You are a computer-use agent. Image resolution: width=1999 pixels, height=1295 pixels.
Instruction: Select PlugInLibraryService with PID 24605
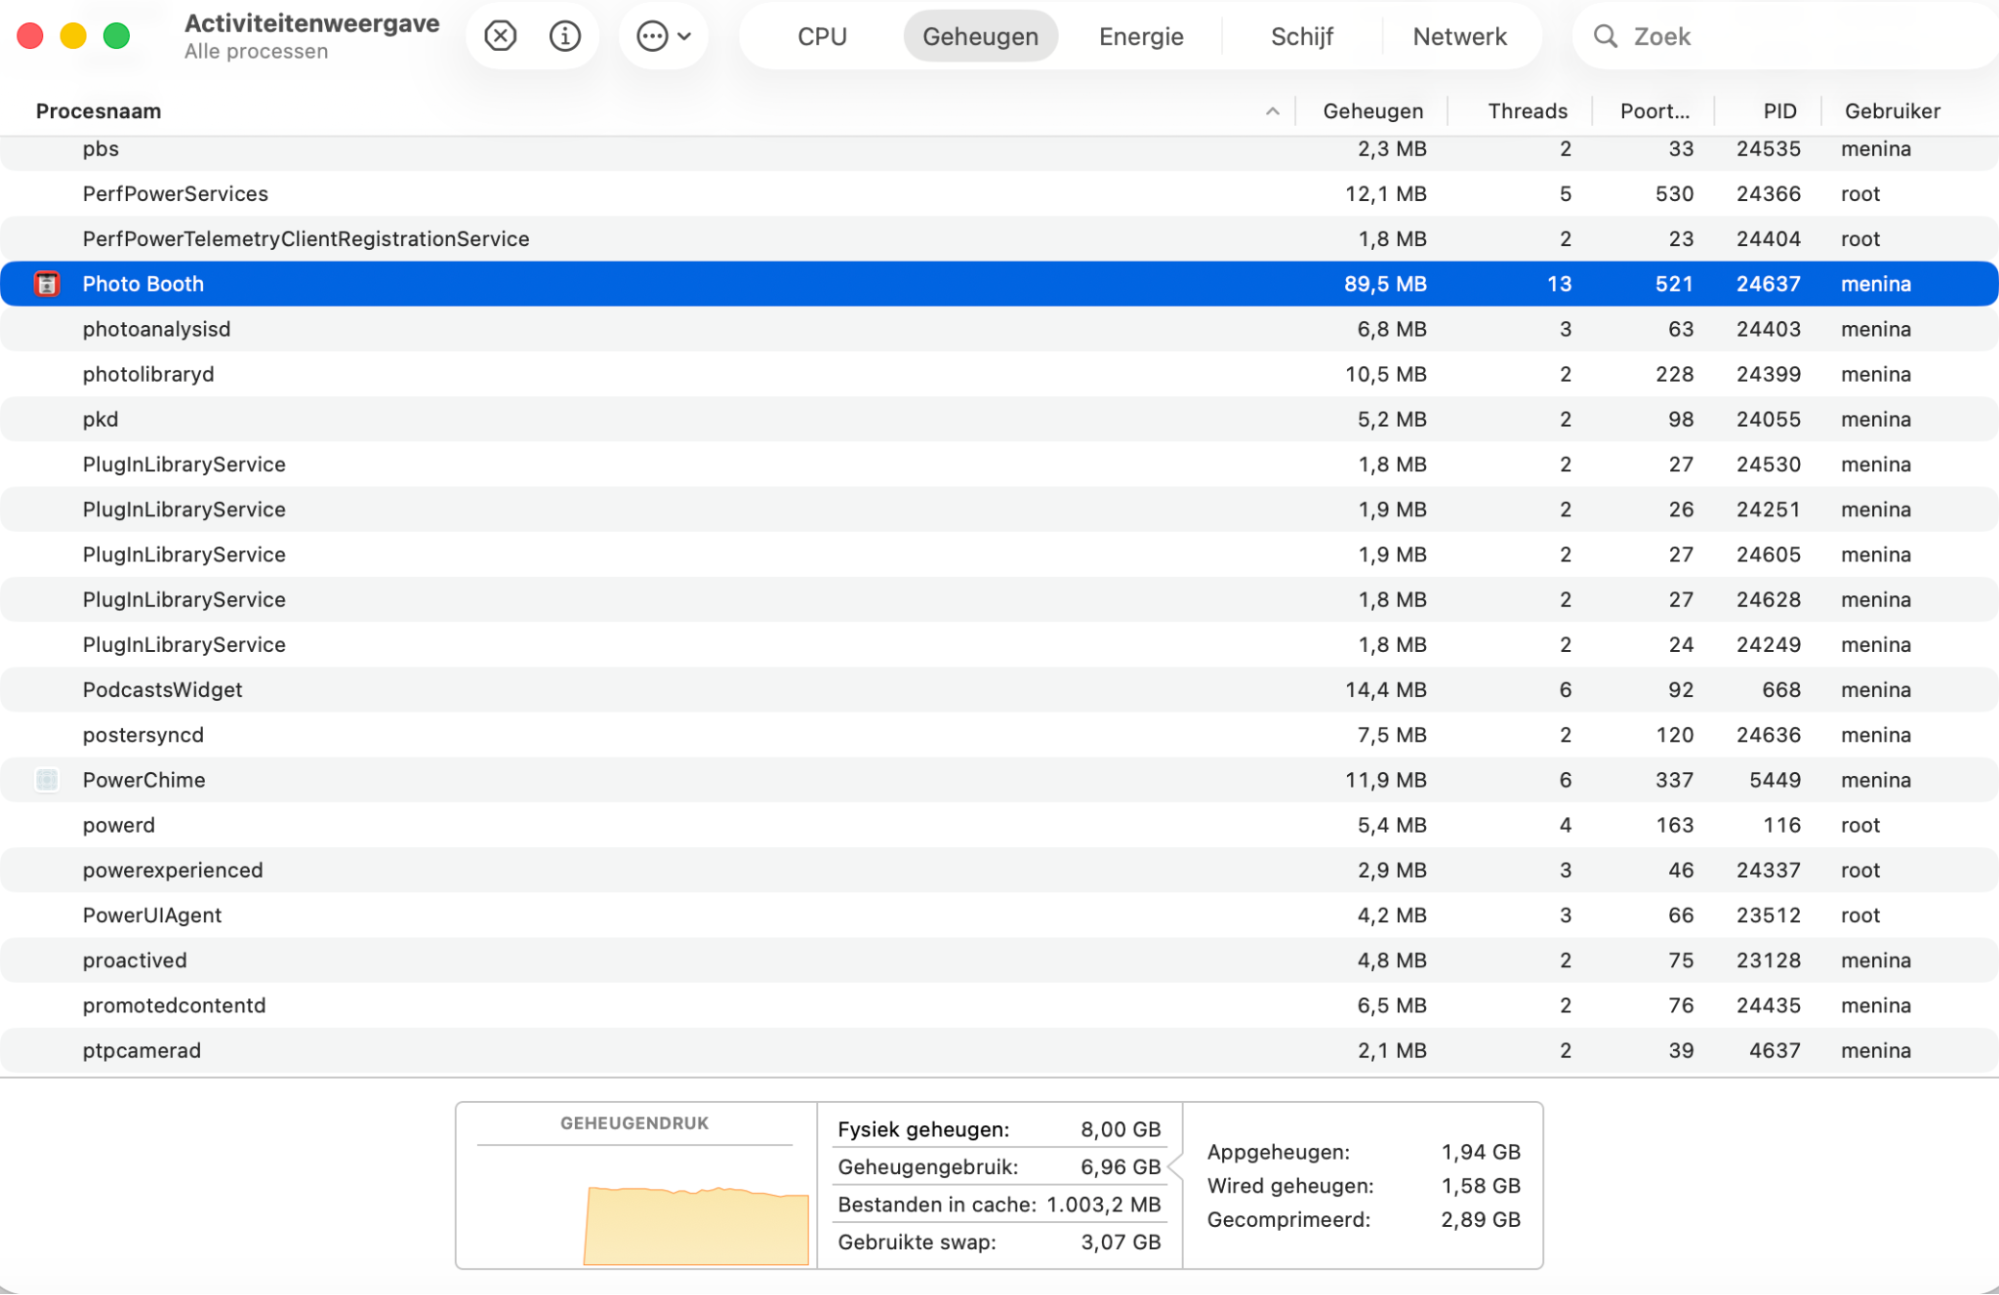click(999, 554)
